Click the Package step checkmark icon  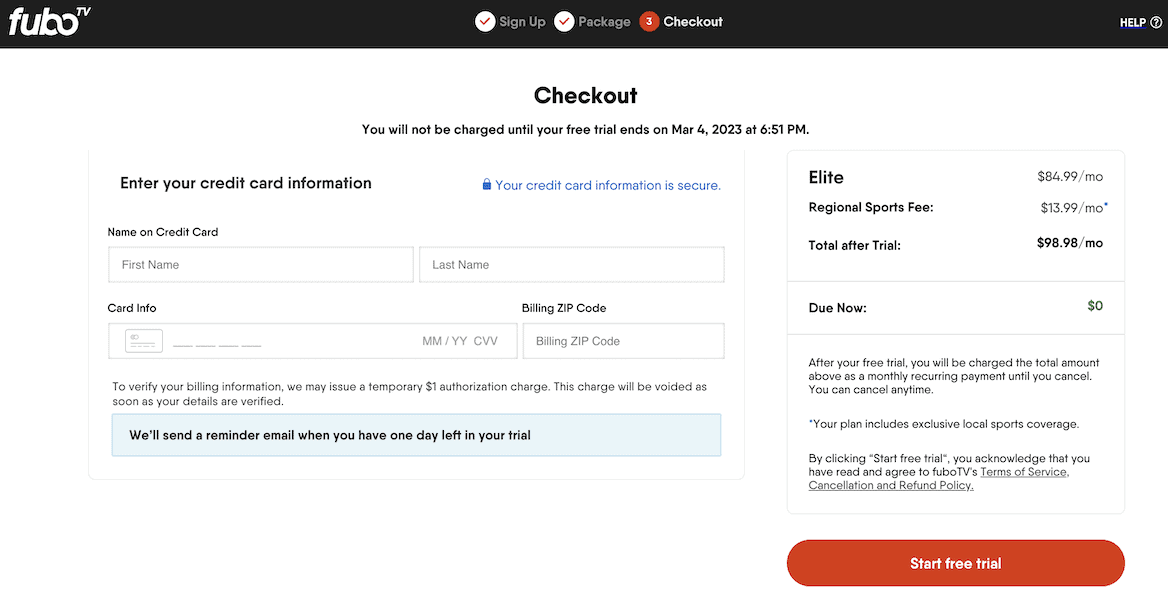(x=564, y=22)
